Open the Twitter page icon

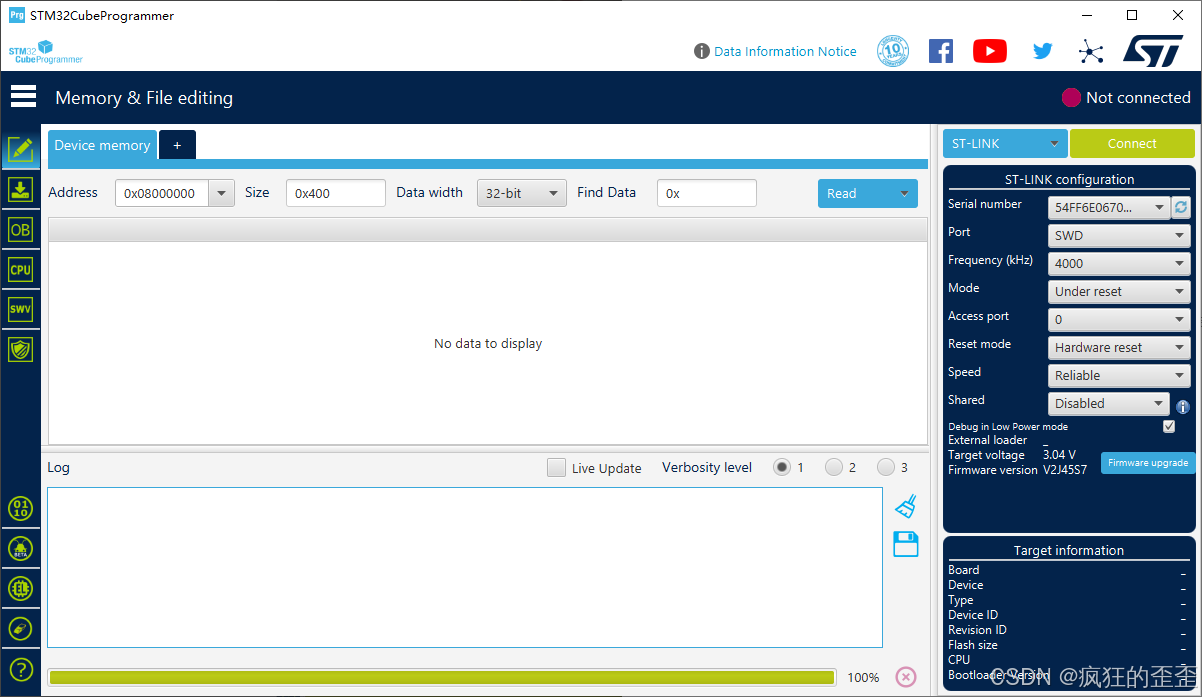click(1043, 51)
